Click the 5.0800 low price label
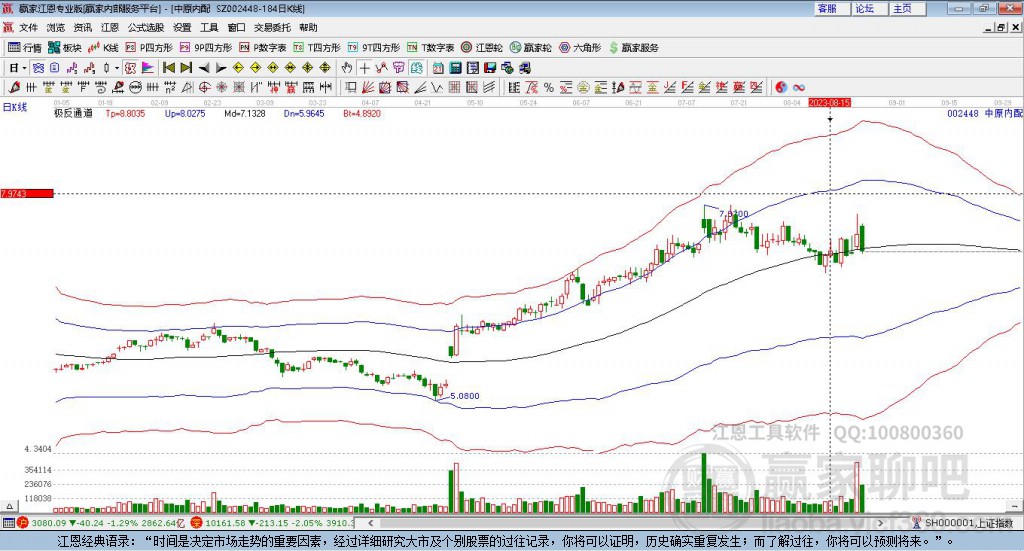1024x551 pixels. (x=465, y=396)
